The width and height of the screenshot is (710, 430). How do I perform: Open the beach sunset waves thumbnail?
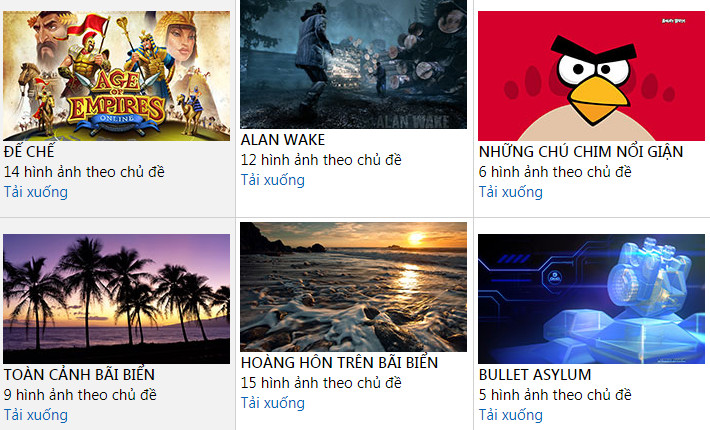point(353,287)
